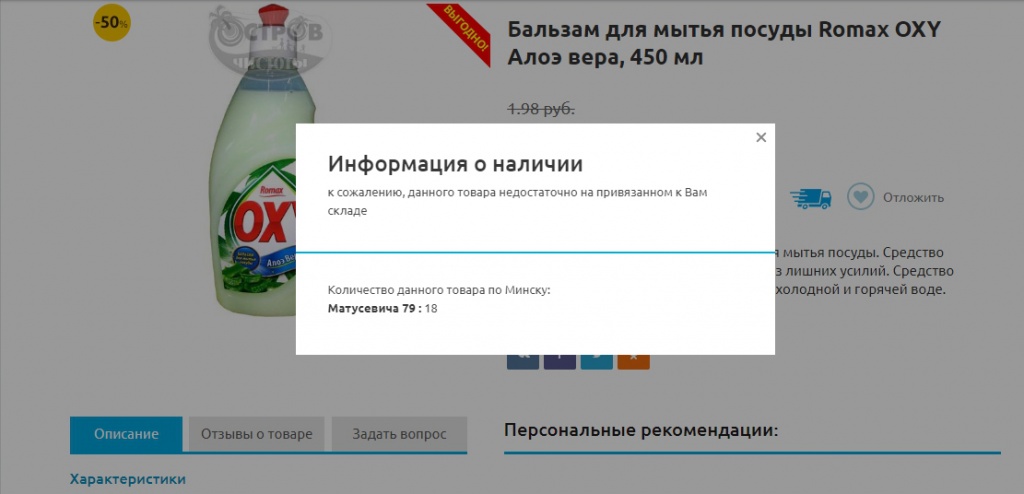
Task: Click the delivery truck icon
Action: [810, 199]
